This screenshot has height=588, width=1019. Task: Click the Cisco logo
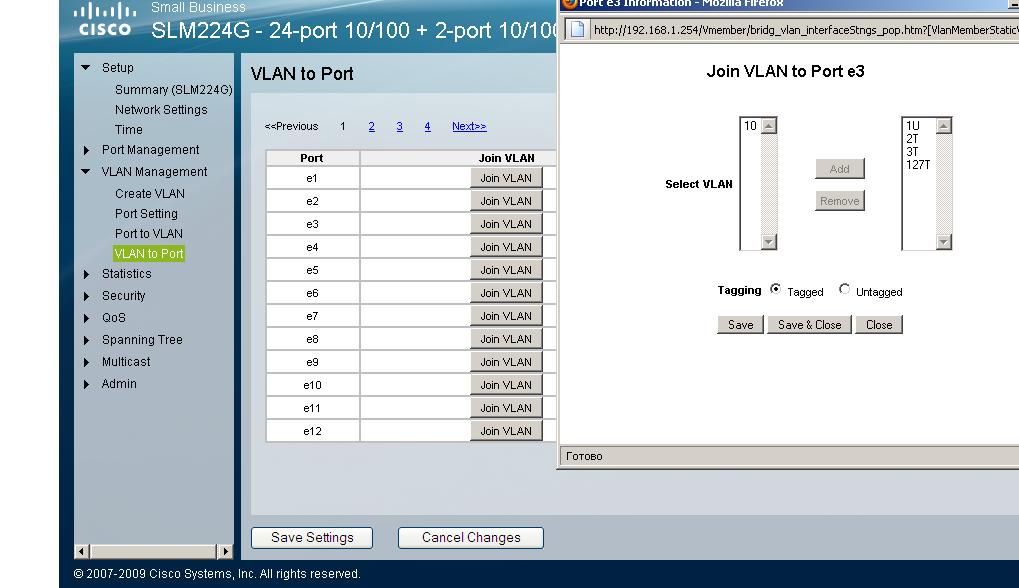point(105,19)
